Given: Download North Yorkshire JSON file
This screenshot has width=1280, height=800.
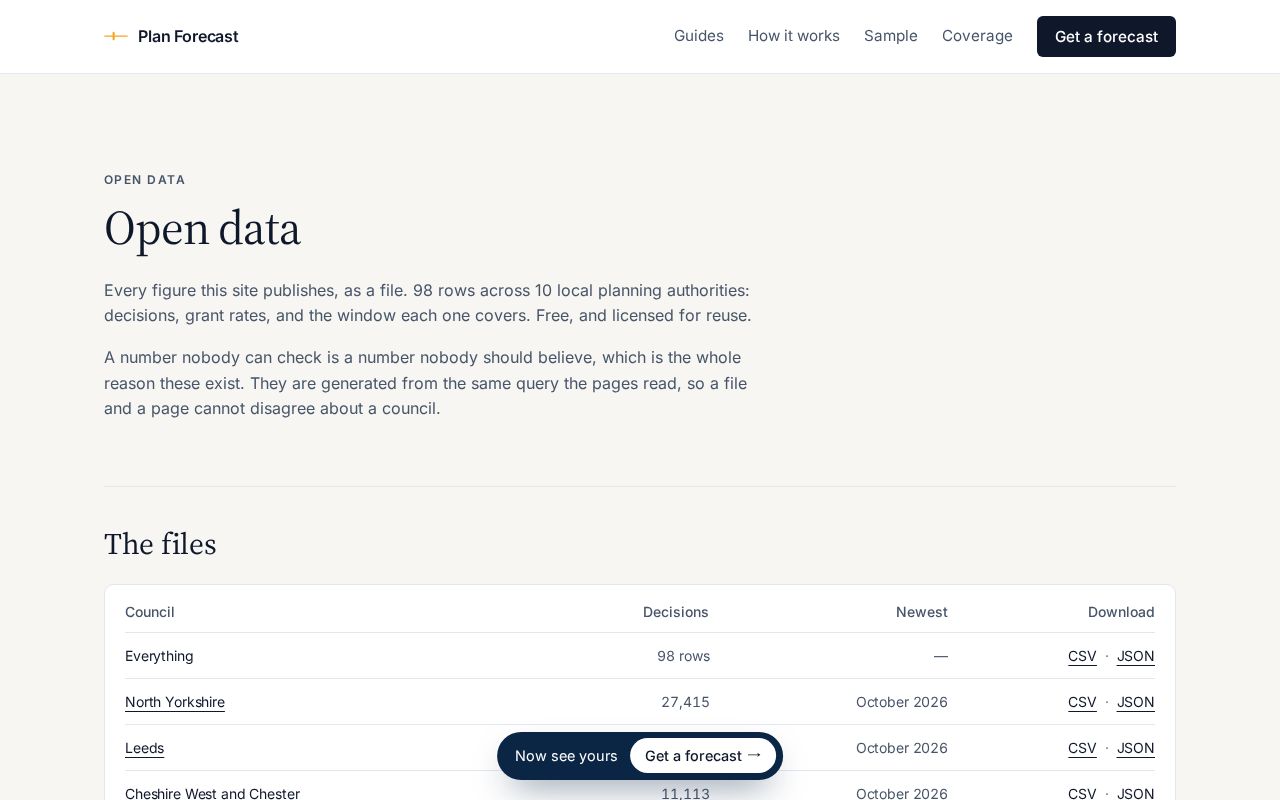Looking at the screenshot, I should pyautogui.click(x=1136, y=702).
